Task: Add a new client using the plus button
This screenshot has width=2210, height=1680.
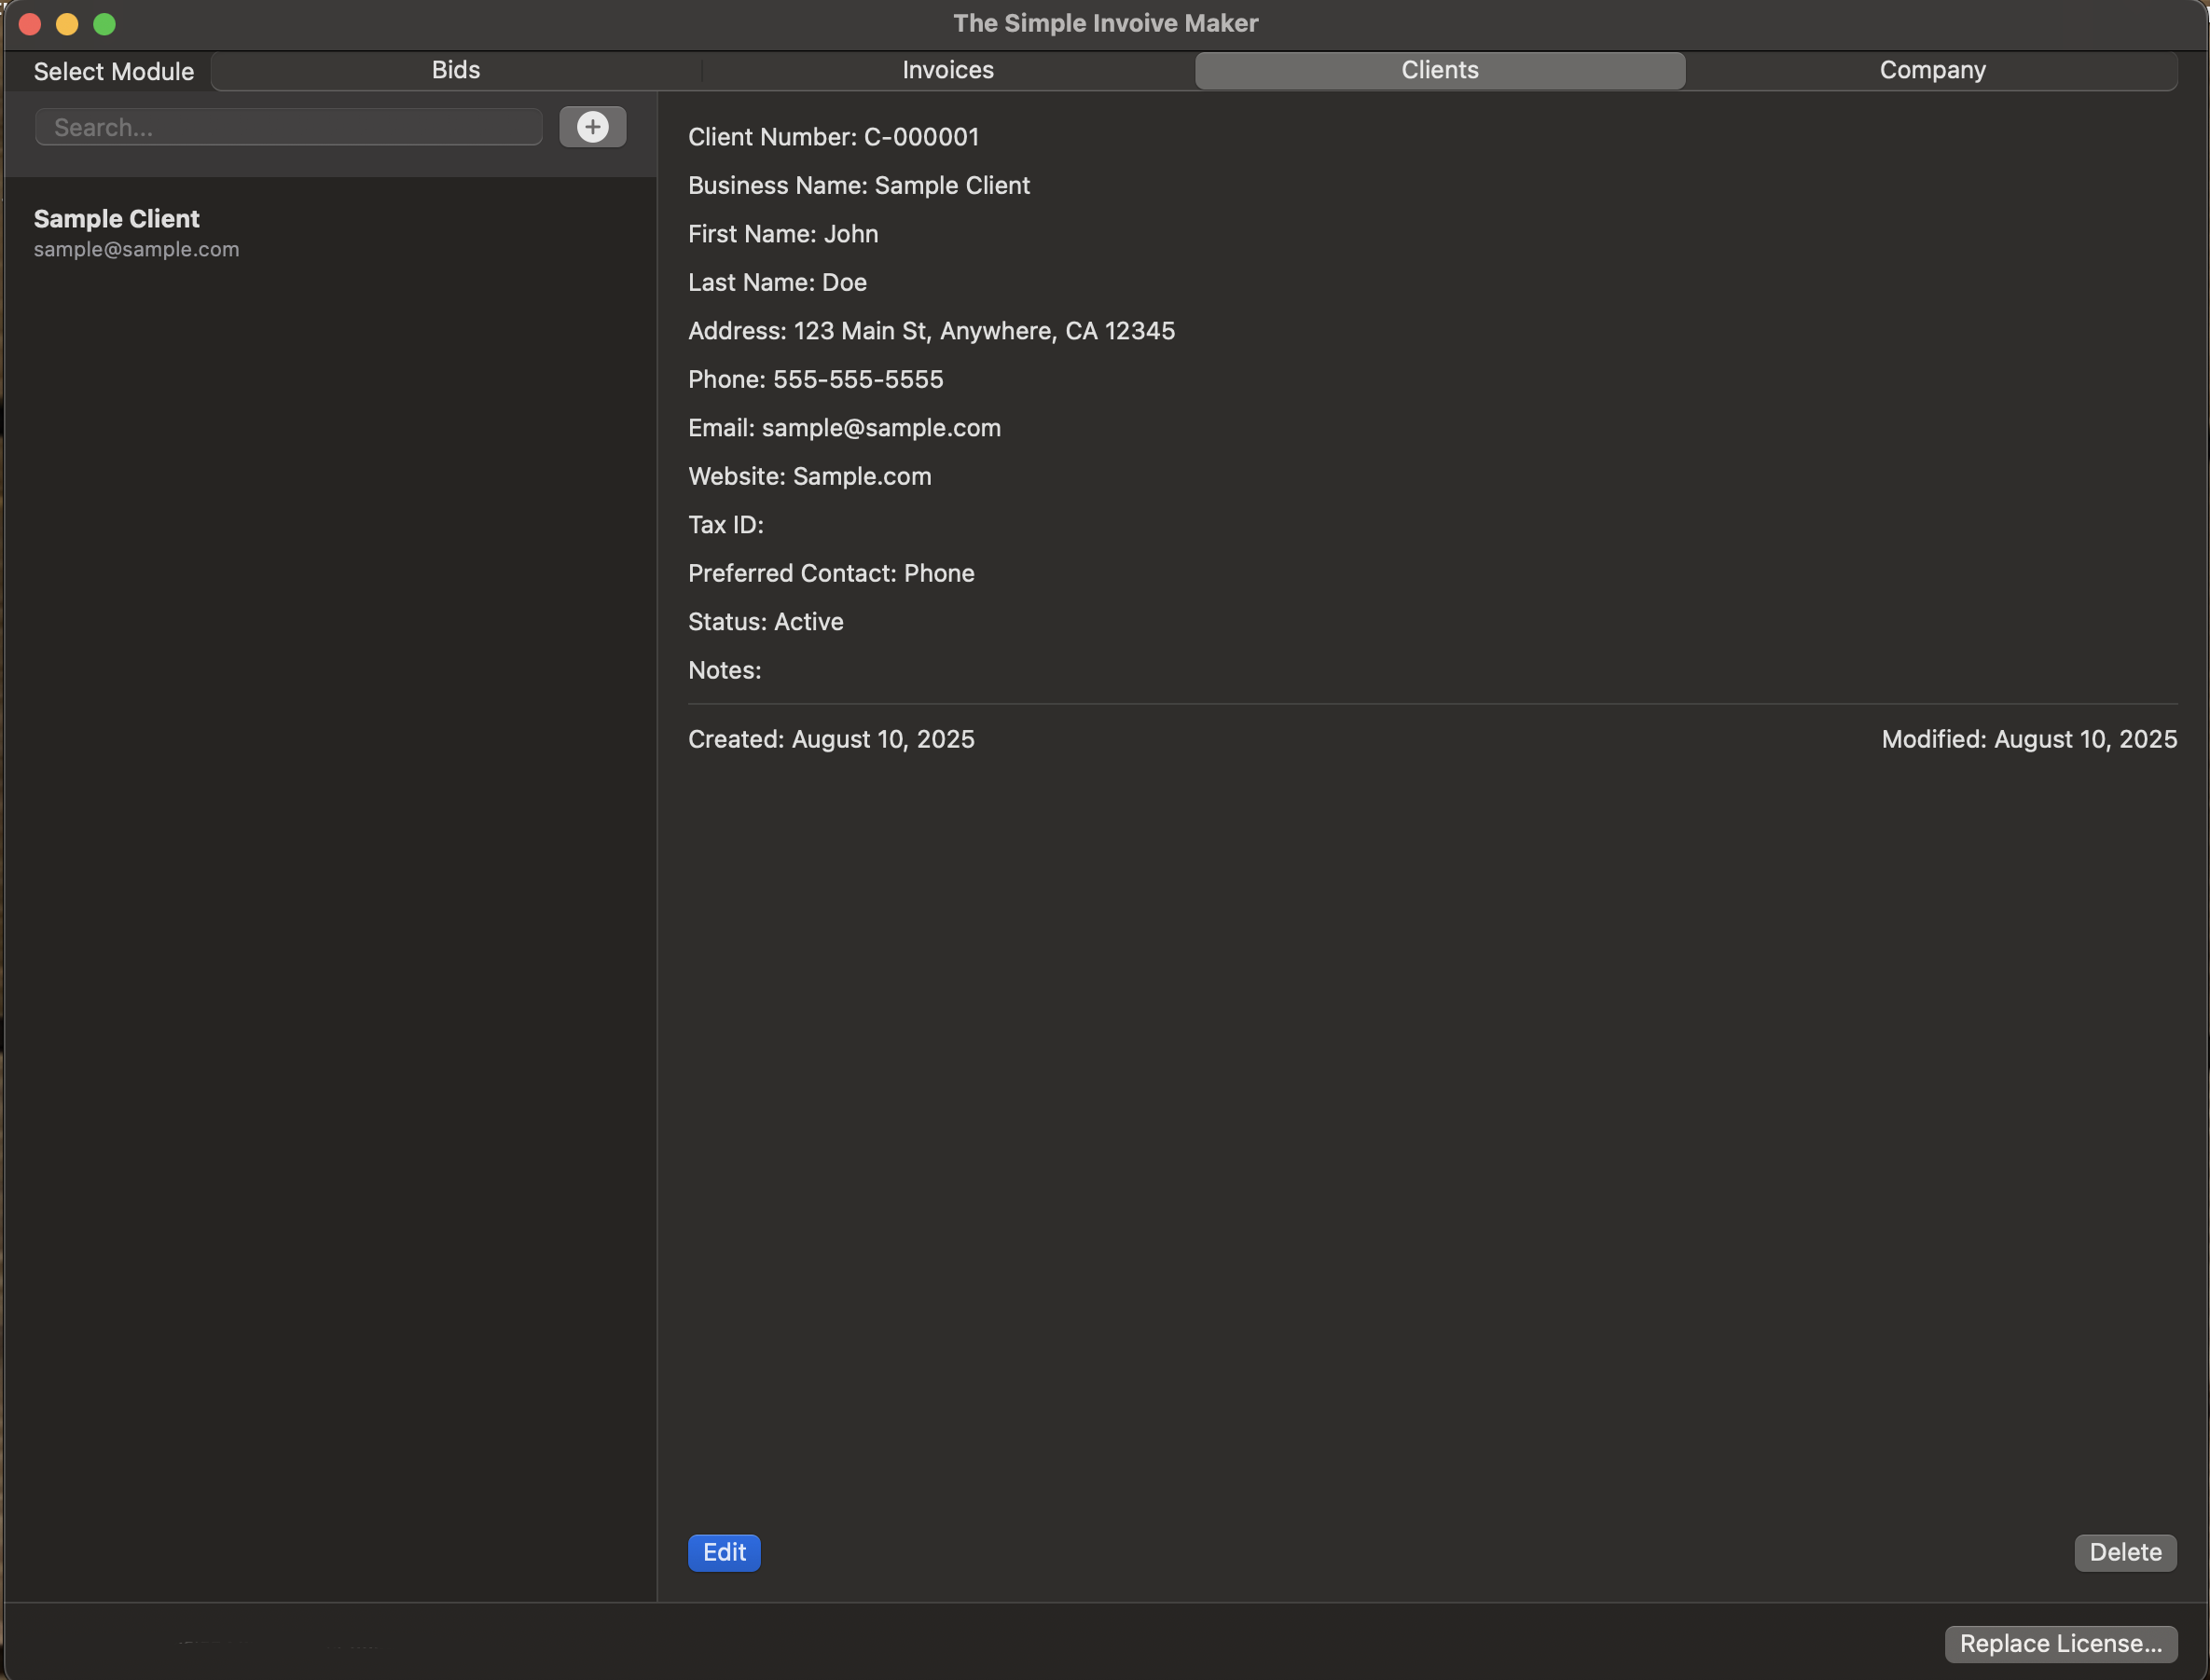Action: 592,127
